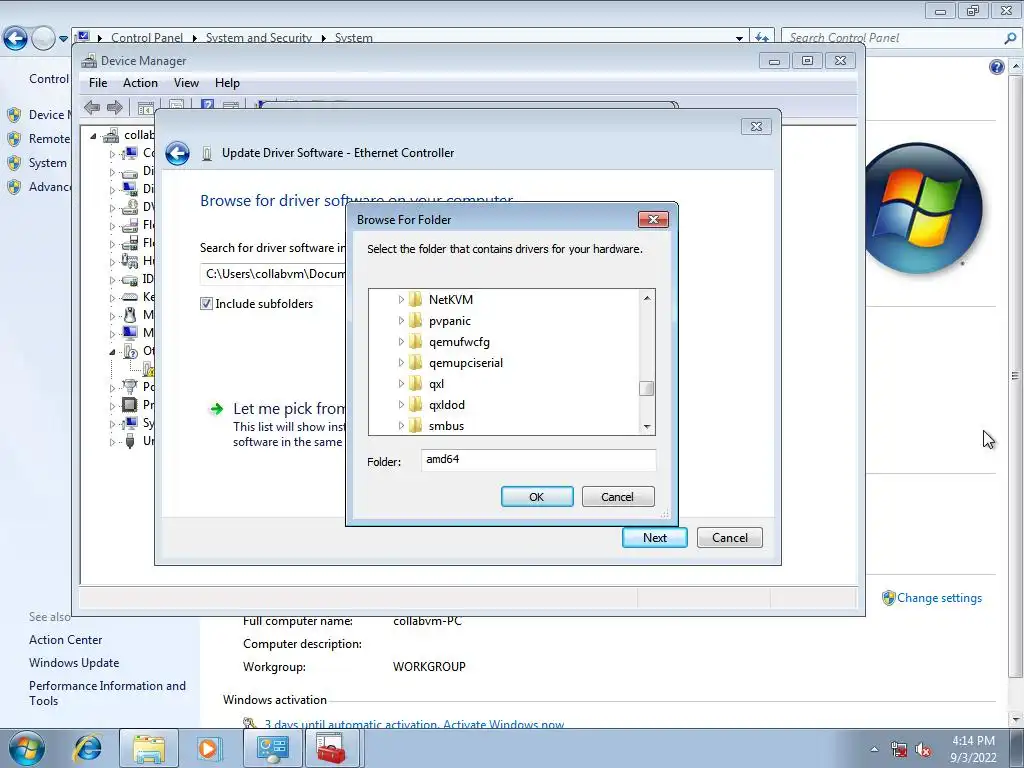Click the taskbar clock showing 4:14 PM
Image resolution: width=1024 pixels, height=768 pixels.
coord(973,749)
